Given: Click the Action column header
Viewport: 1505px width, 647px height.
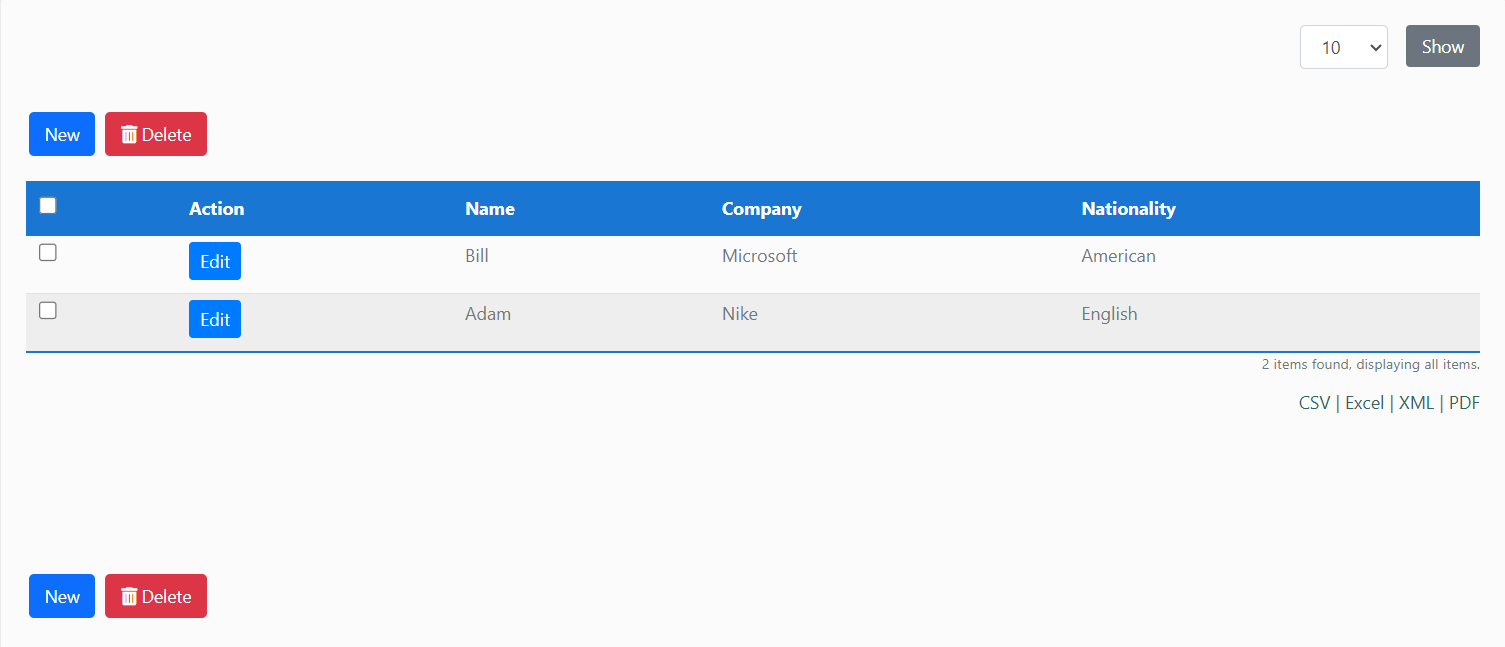Looking at the screenshot, I should 217,209.
